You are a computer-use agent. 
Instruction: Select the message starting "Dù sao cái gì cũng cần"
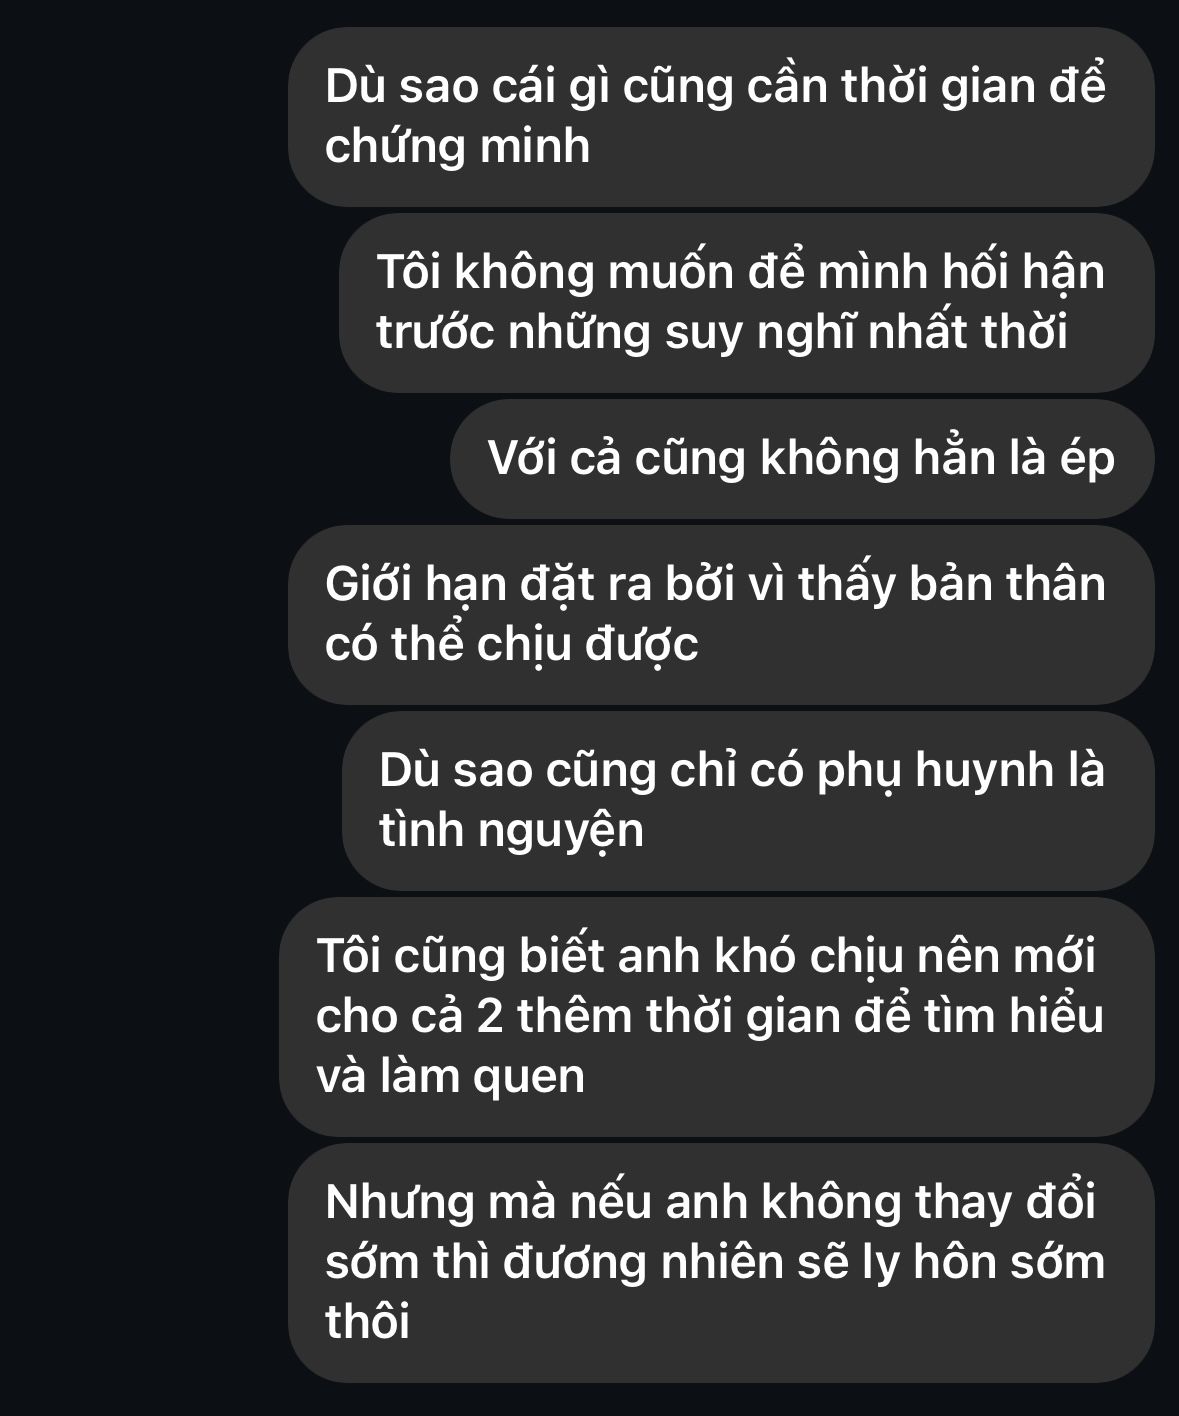coord(721,117)
